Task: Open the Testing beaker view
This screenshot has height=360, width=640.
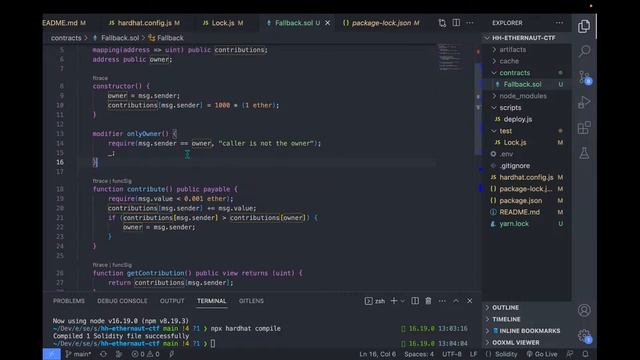Action: 584,153
